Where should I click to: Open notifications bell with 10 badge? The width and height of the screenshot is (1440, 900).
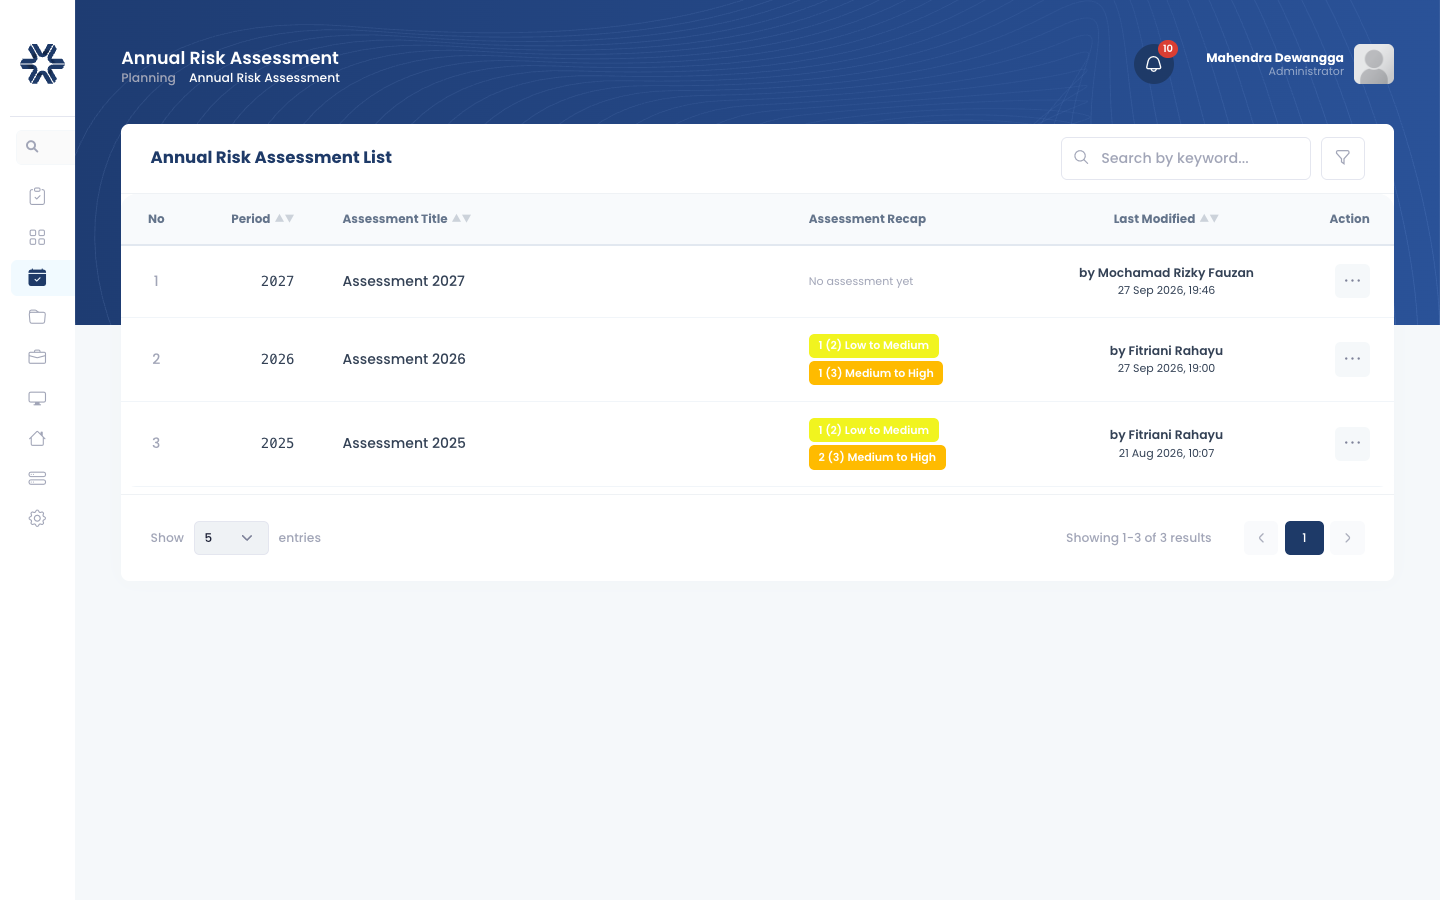click(x=1154, y=64)
